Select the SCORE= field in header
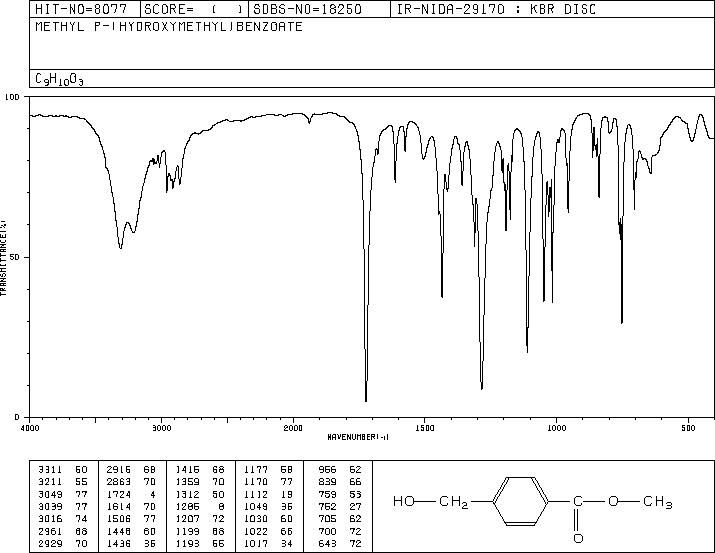Screen dimensions: 715x553 (x=194, y=9)
